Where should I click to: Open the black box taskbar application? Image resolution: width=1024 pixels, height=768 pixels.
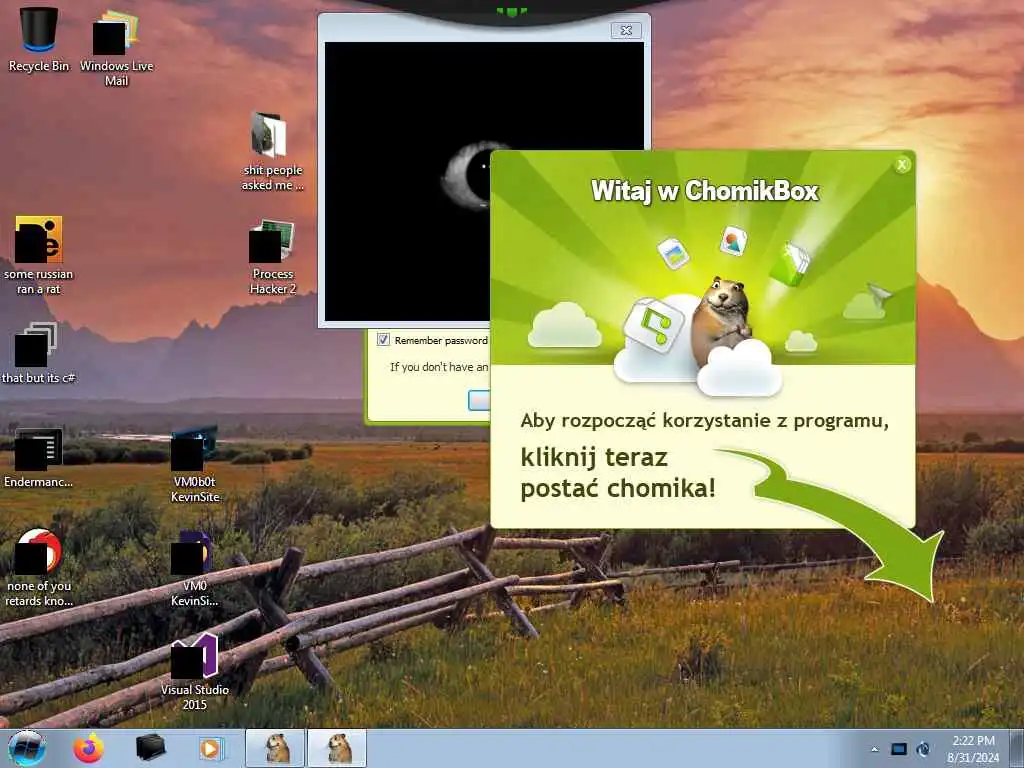(x=150, y=748)
